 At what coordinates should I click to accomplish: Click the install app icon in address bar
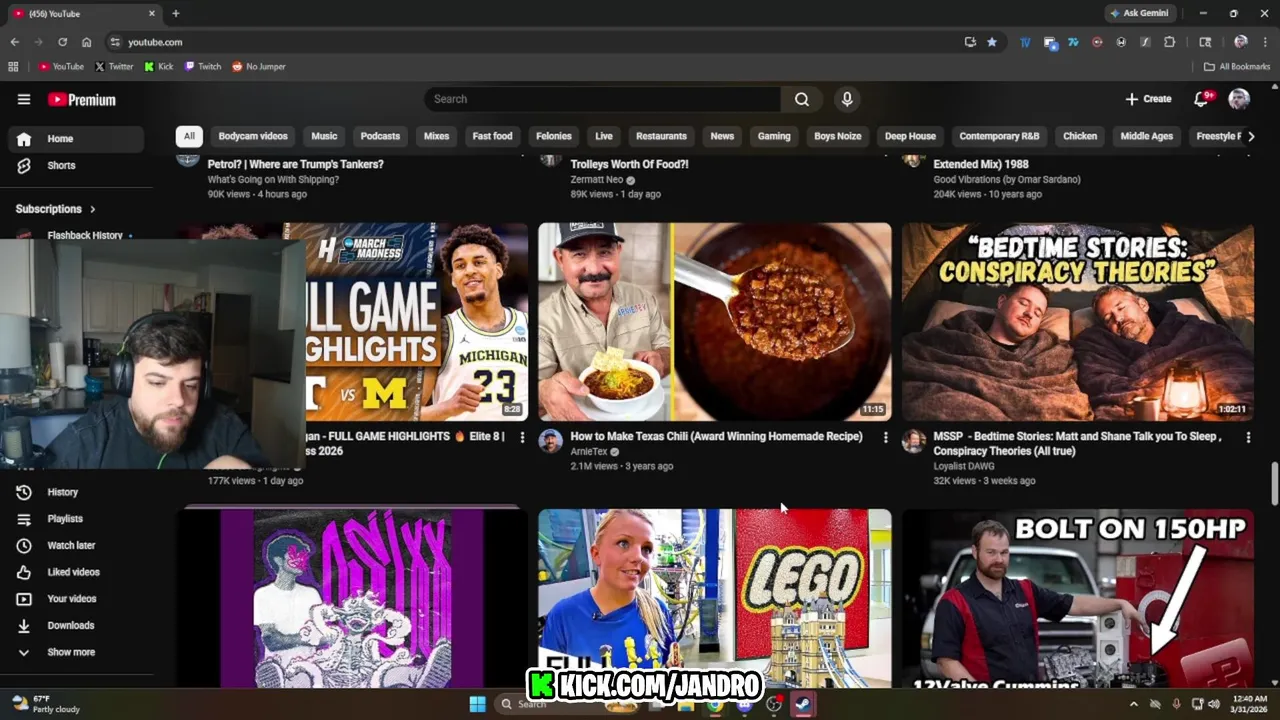[970, 42]
